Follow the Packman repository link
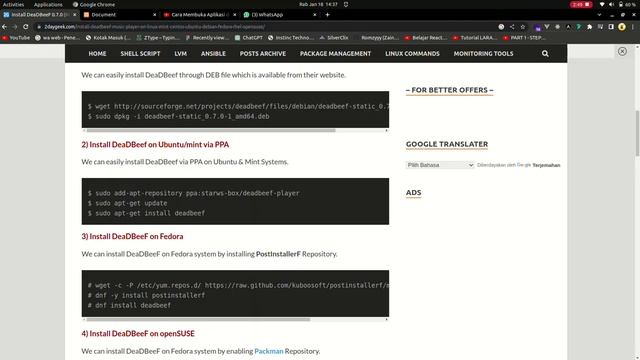 point(269,351)
